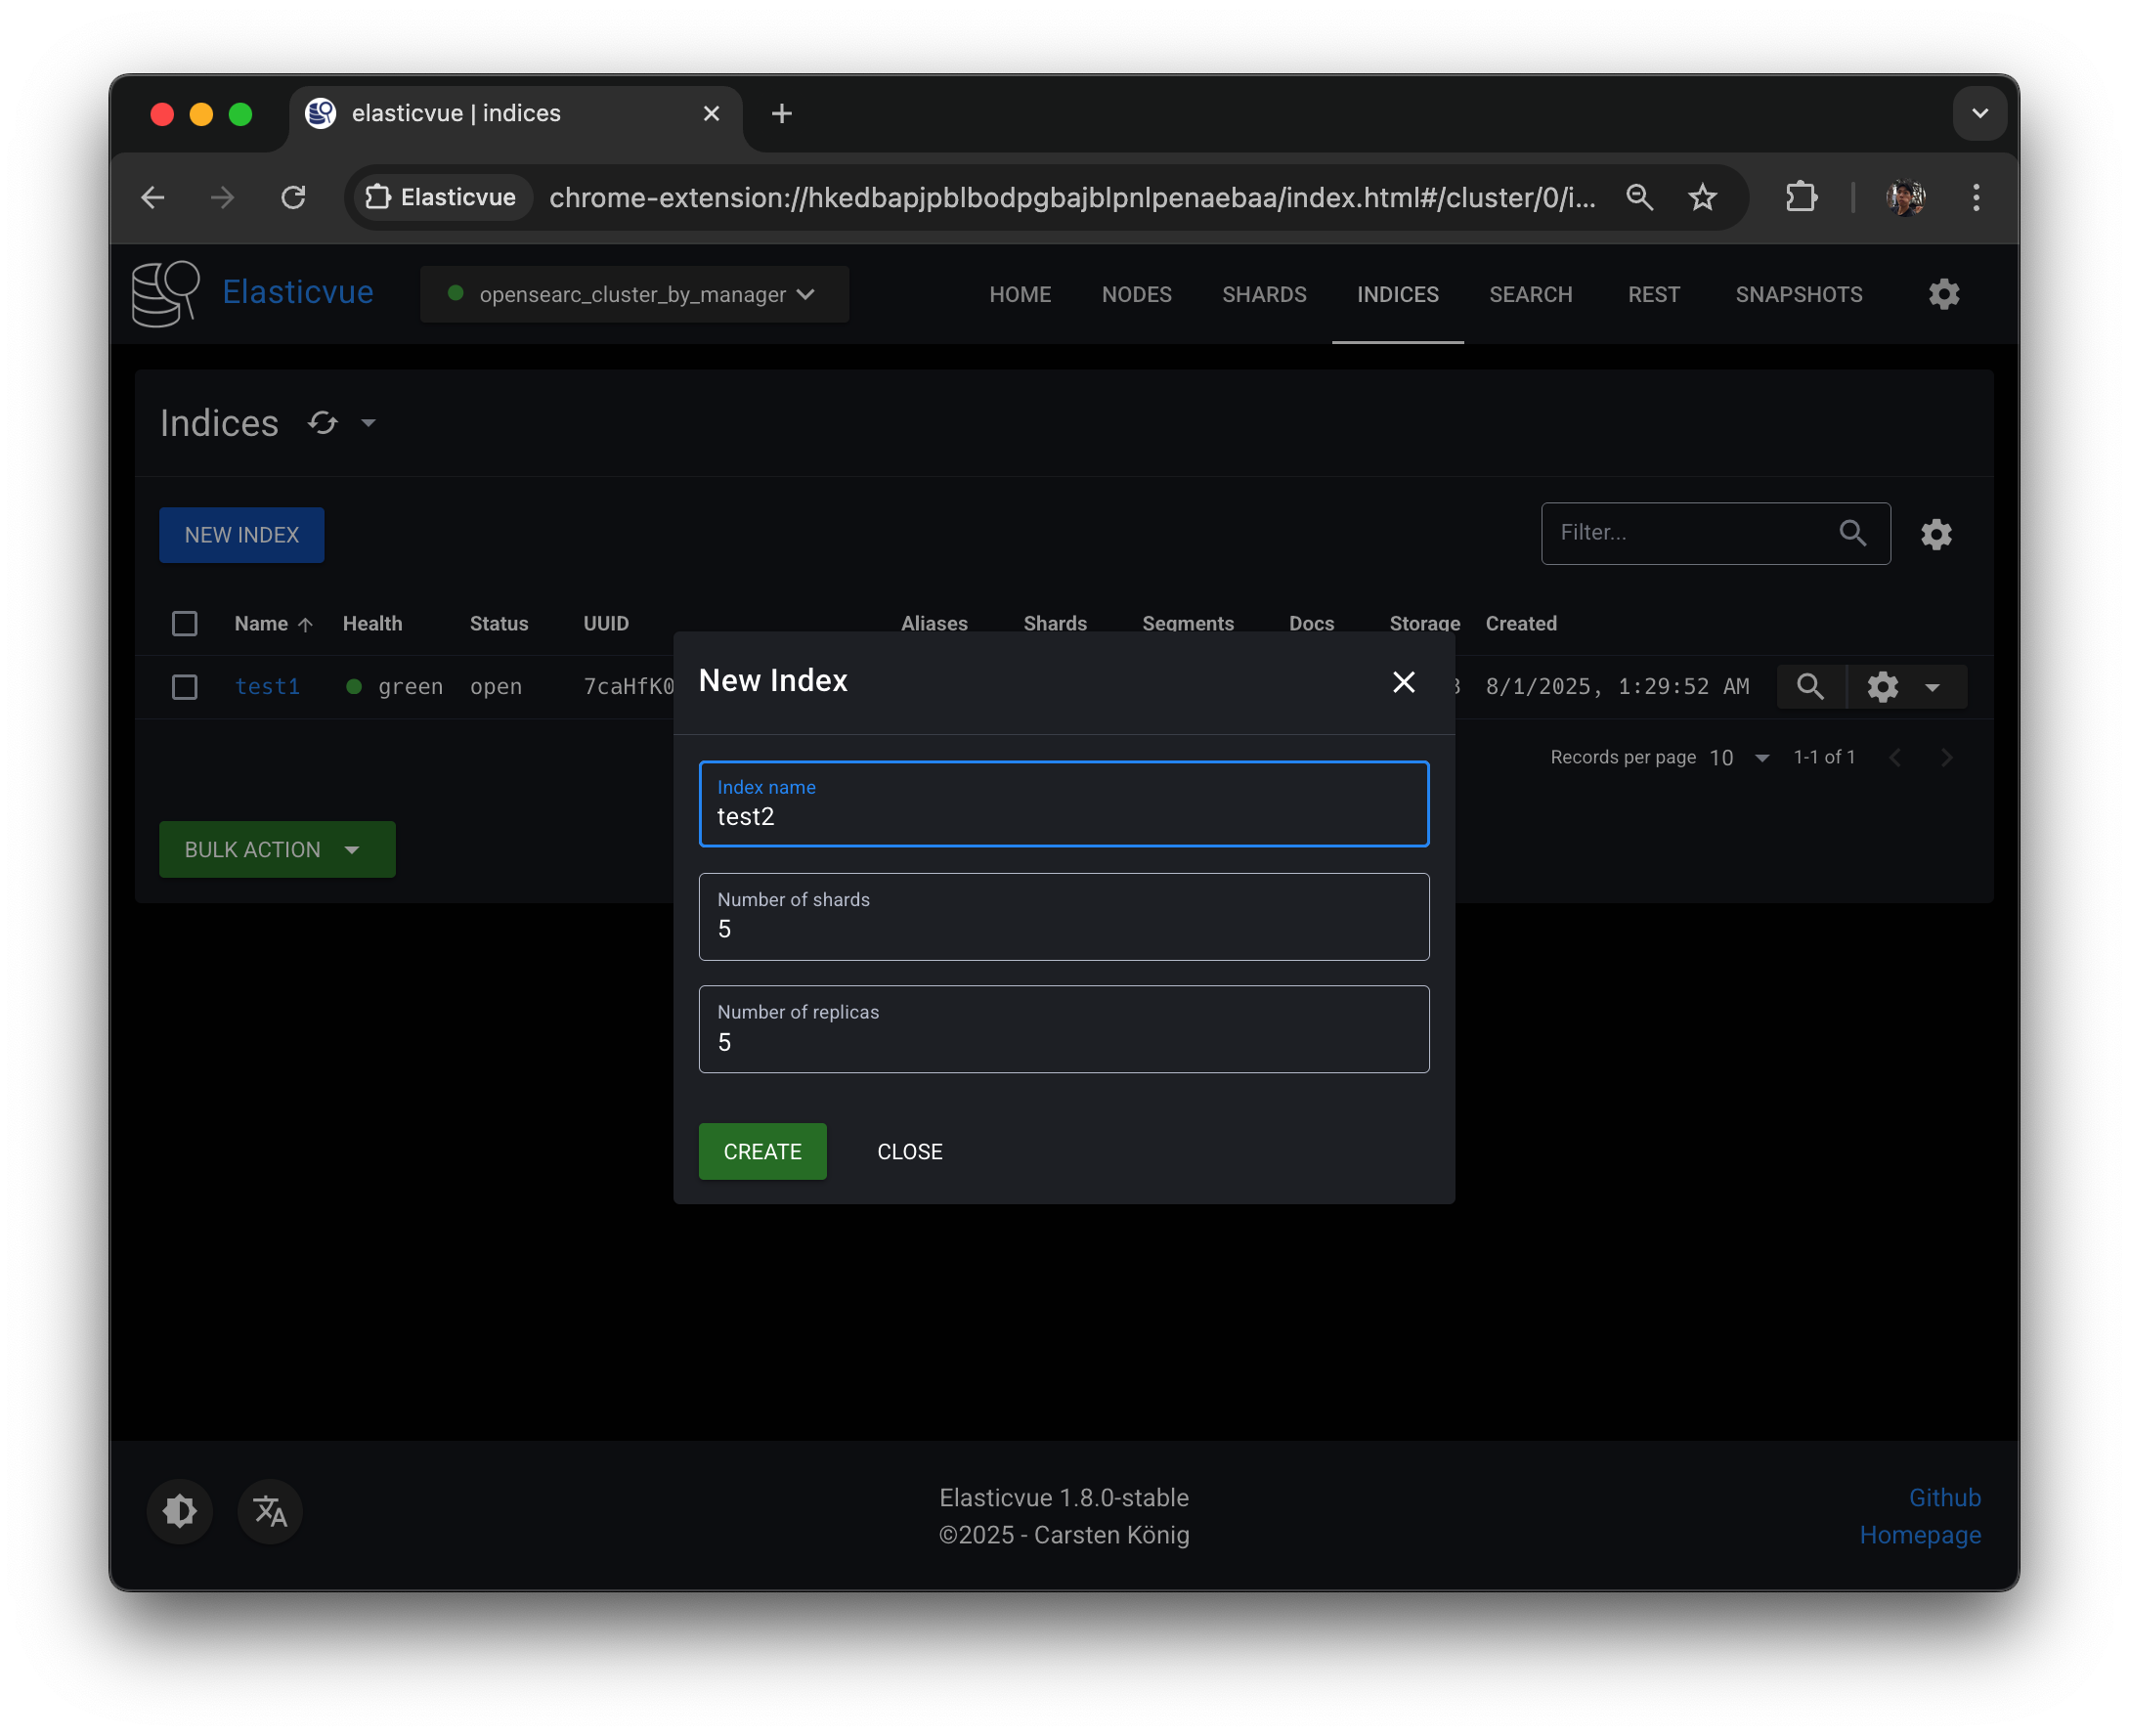Click the reload indices icon
Image resolution: width=2129 pixels, height=1736 pixels.
click(322, 423)
